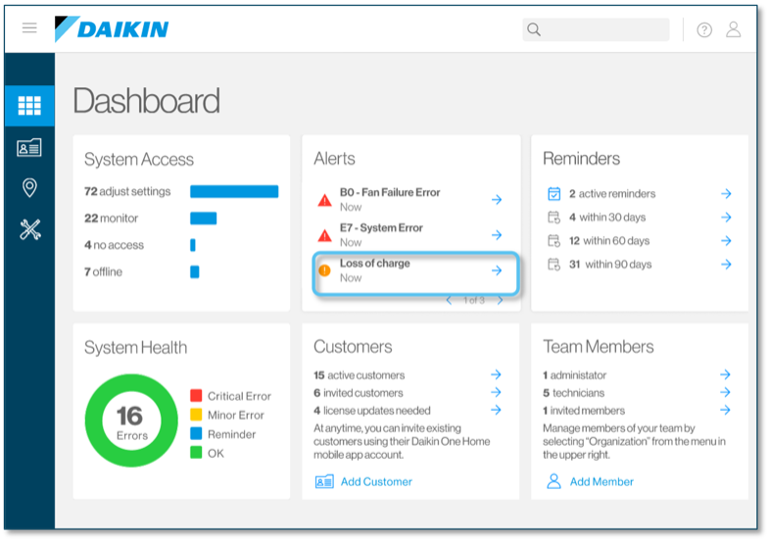Click the Add Member link
Screen dimensions: 770x546
click(x=602, y=482)
